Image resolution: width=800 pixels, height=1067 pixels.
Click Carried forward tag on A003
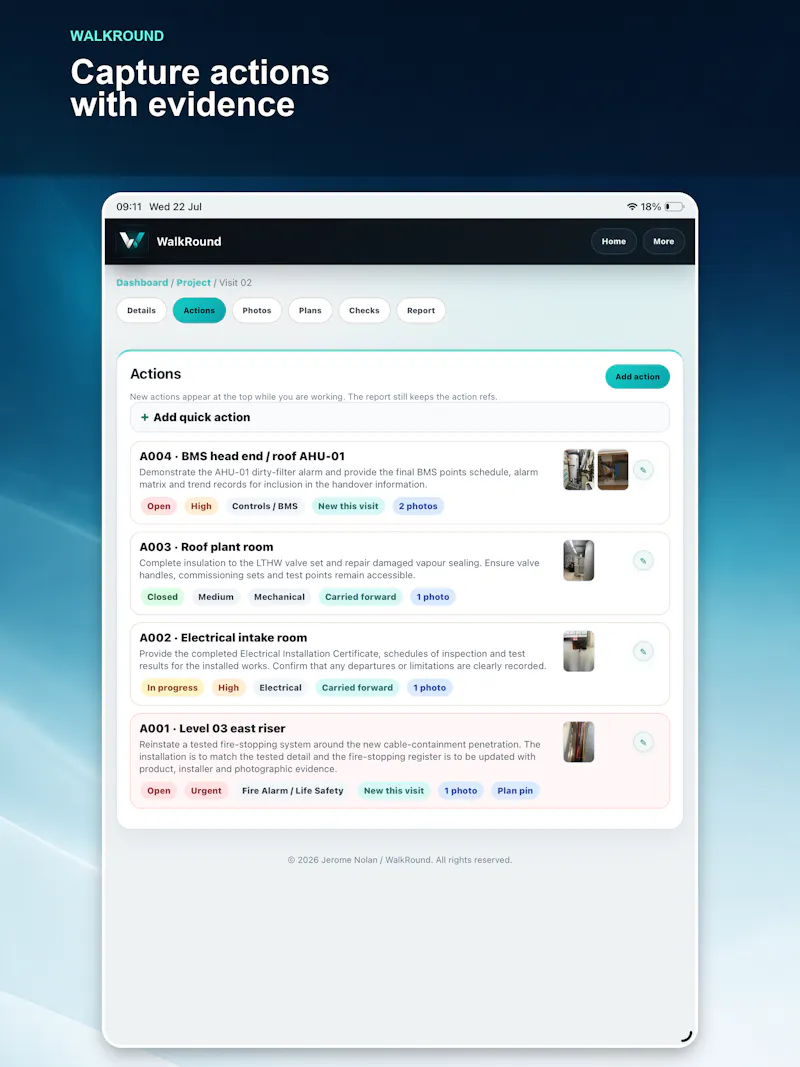(x=361, y=597)
